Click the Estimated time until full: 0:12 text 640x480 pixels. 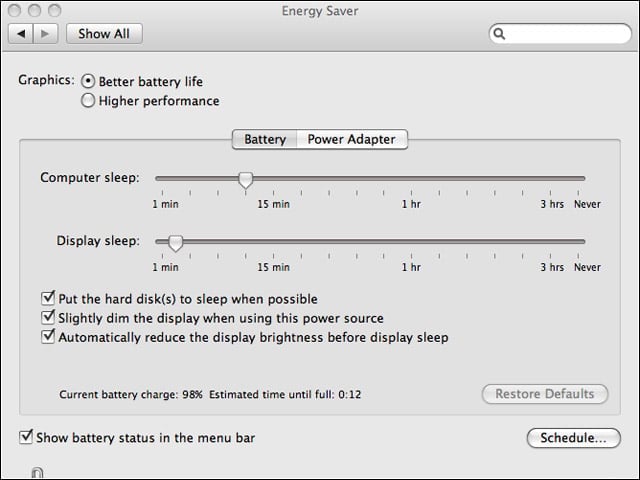pos(285,395)
